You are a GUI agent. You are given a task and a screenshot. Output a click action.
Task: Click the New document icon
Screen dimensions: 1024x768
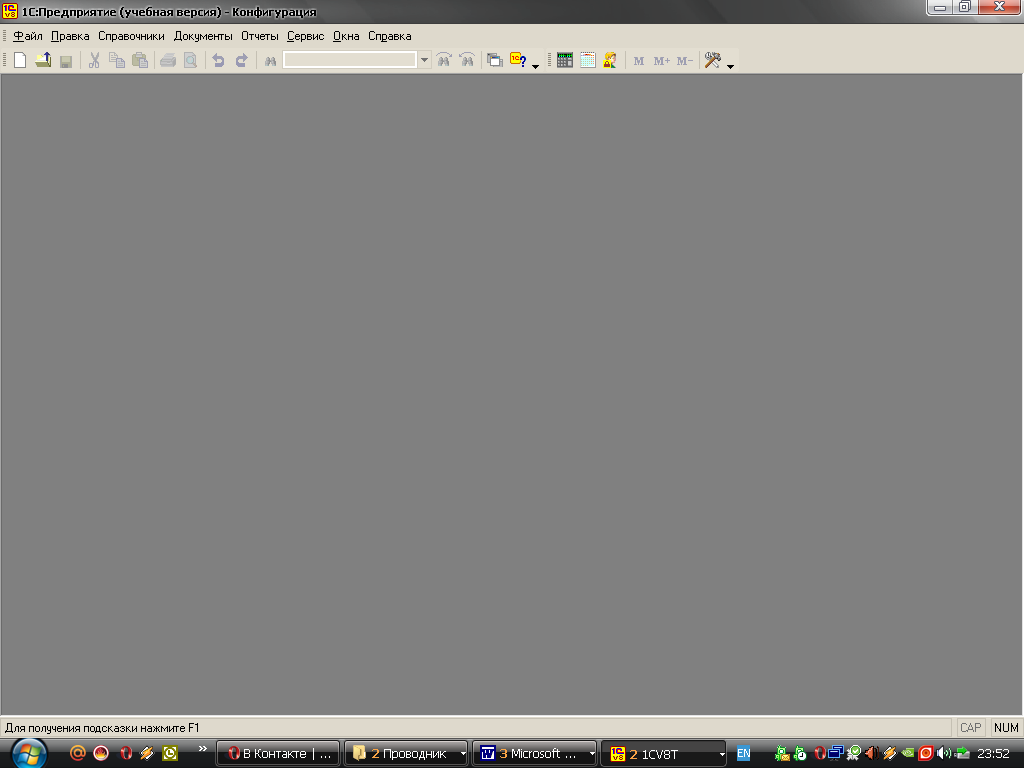pos(20,60)
